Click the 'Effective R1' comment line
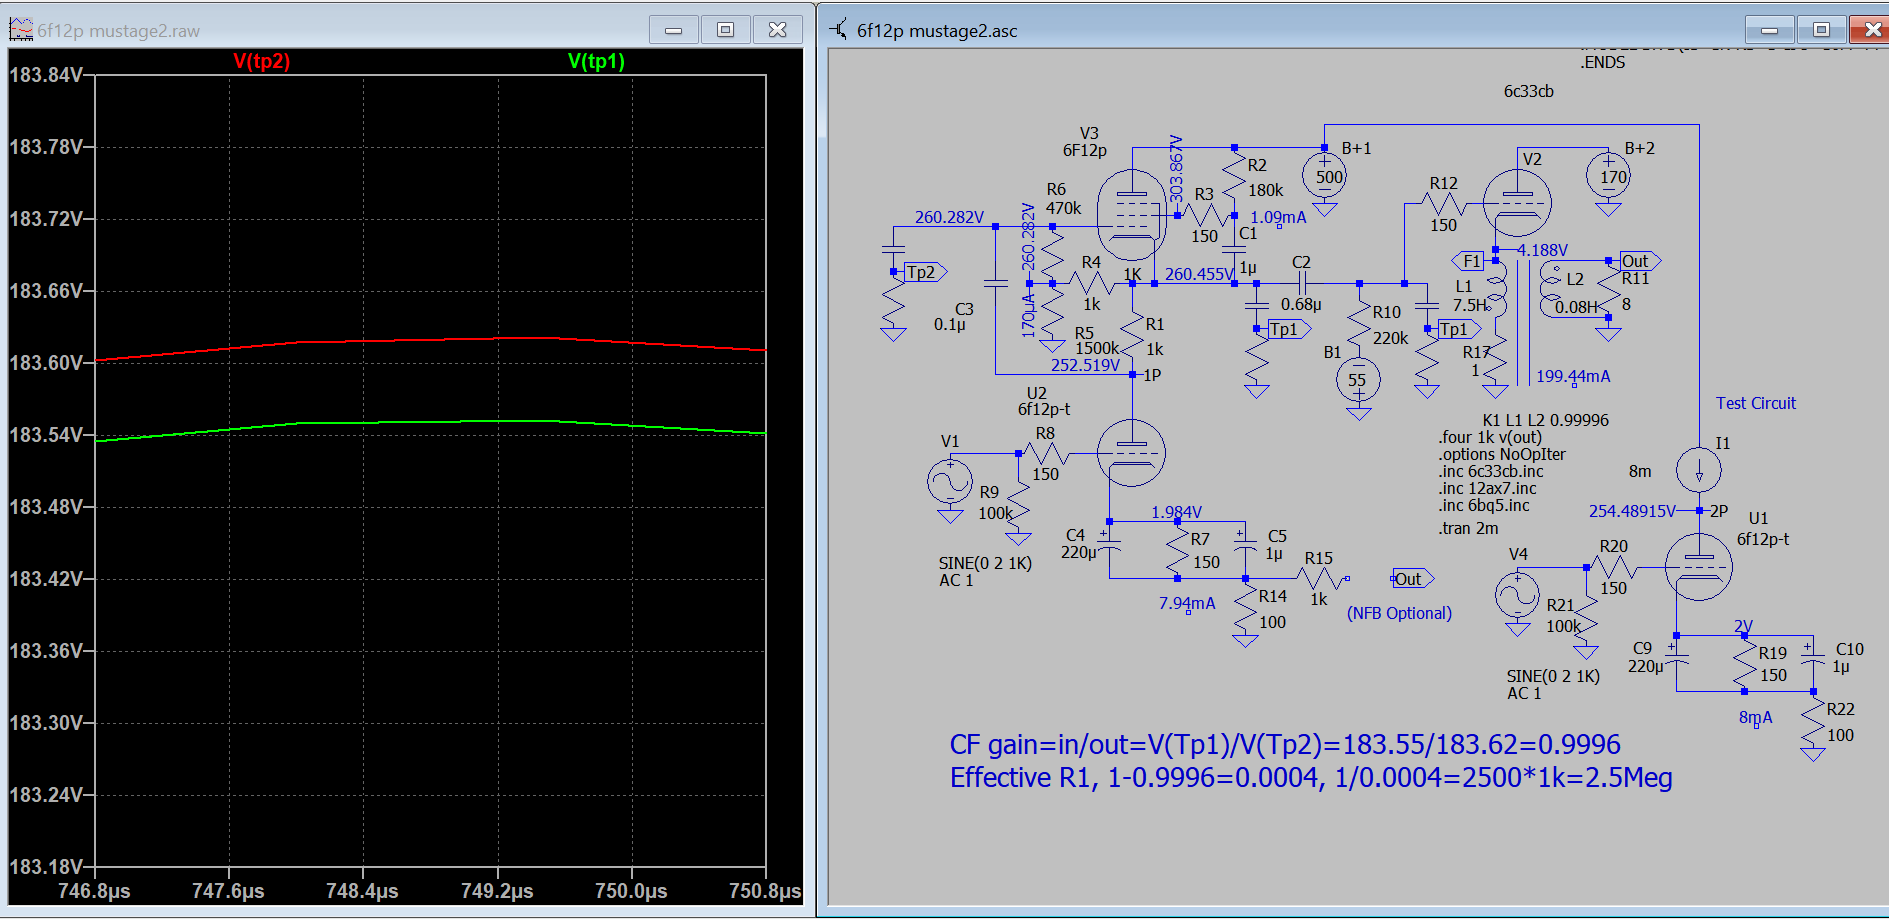Image resolution: width=1889 pixels, height=920 pixels. (x=1311, y=778)
